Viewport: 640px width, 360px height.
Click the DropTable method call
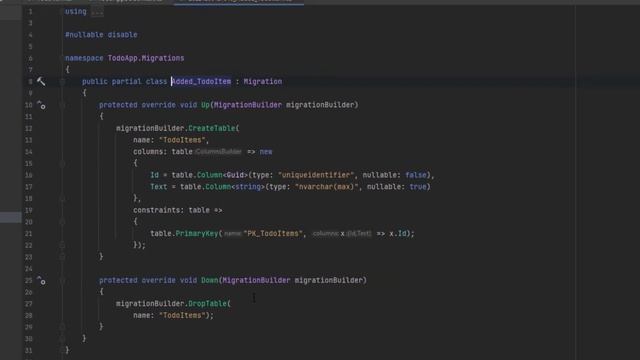coord(207,304)
